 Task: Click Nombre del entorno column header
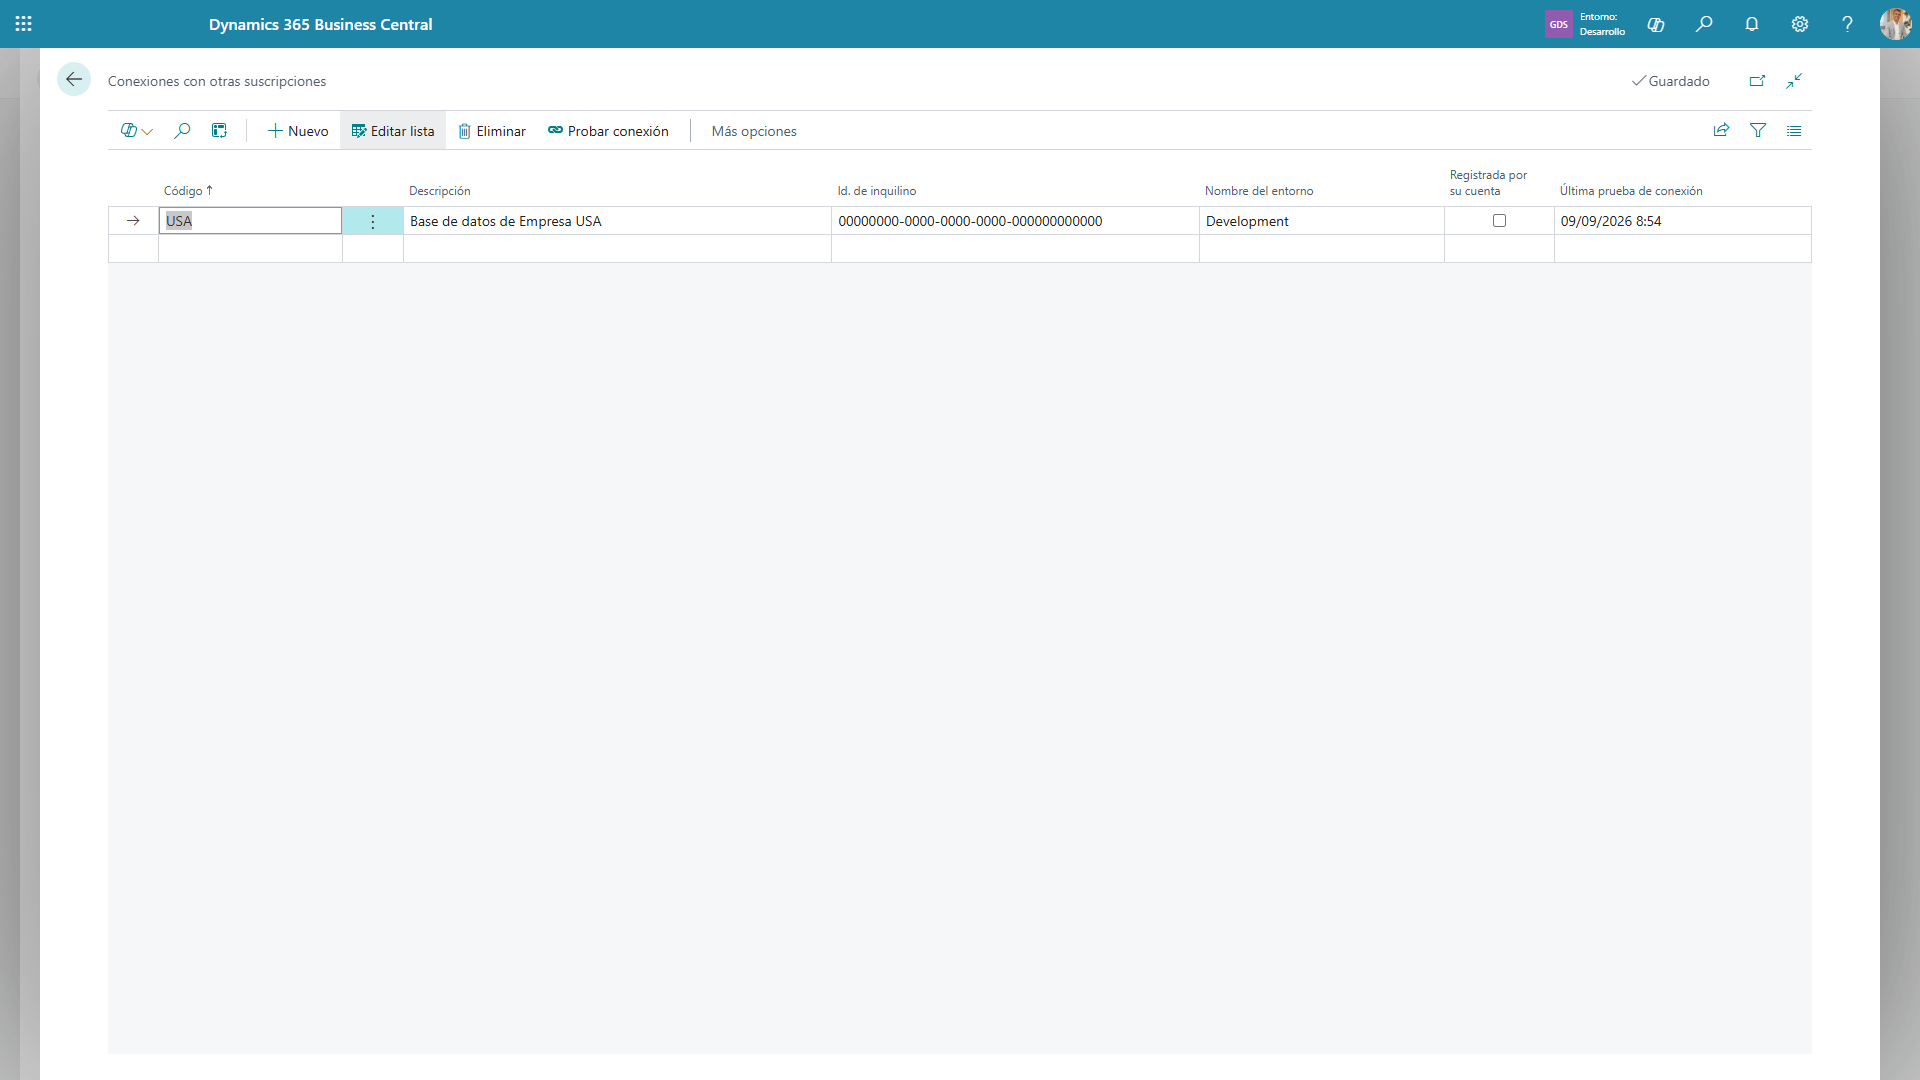[x=1259, y=191]
